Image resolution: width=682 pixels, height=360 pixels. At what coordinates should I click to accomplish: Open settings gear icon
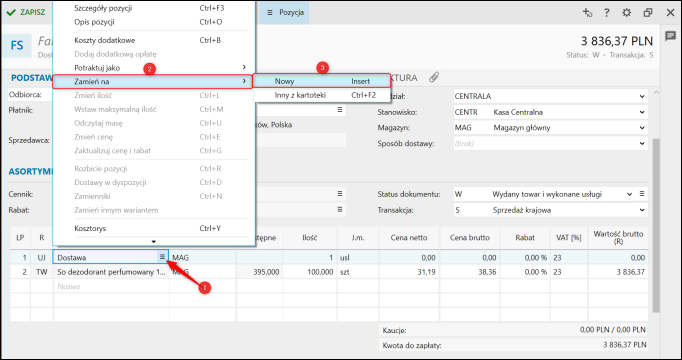pos(626,13)
